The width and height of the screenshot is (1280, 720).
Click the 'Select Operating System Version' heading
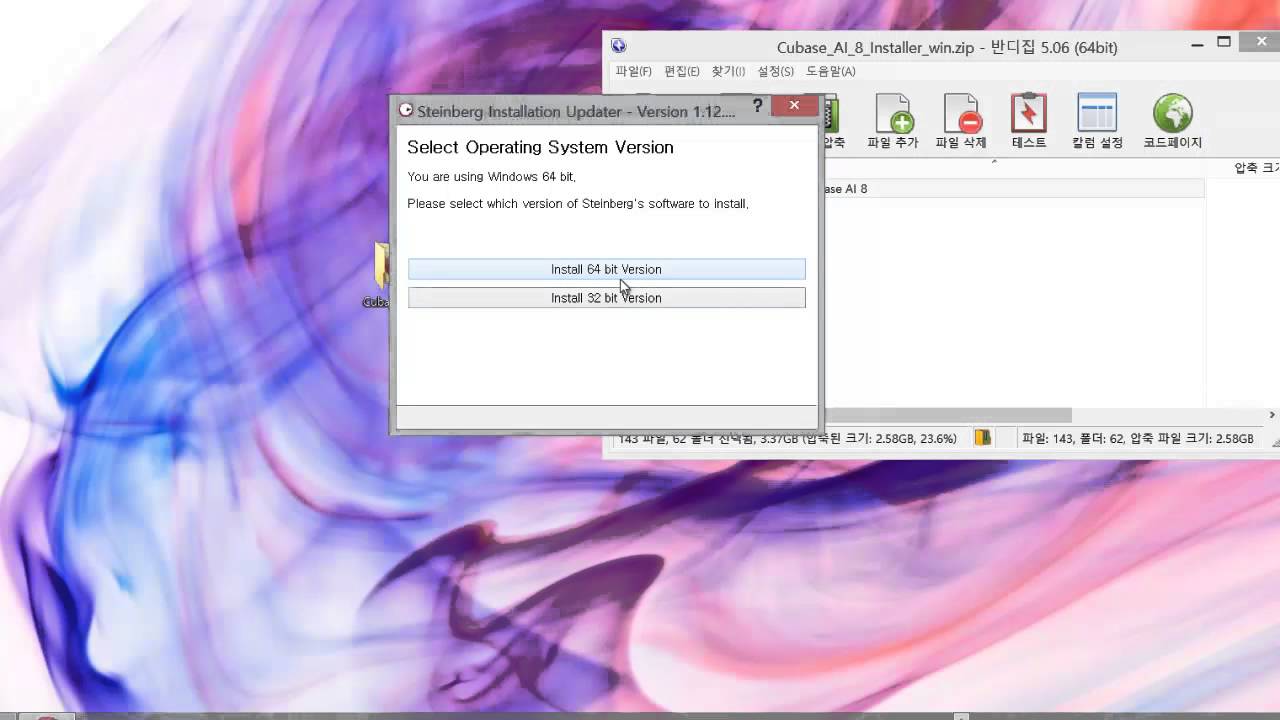540,147
